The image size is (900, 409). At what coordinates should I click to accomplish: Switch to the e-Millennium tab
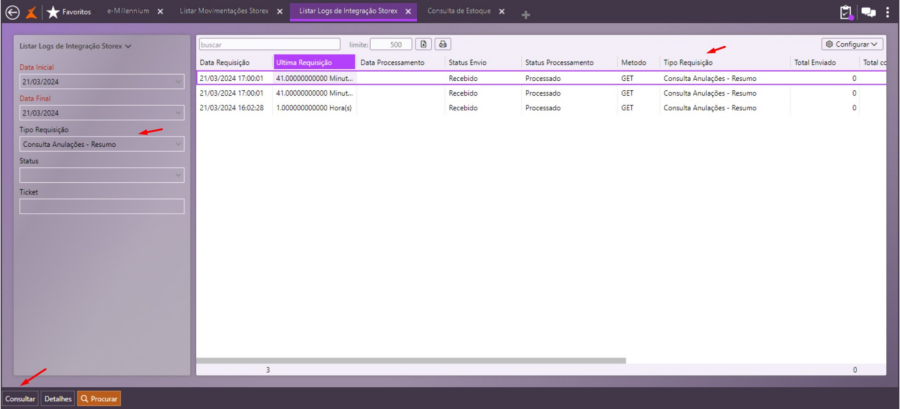pyautogui.click(x=129, y=11)
